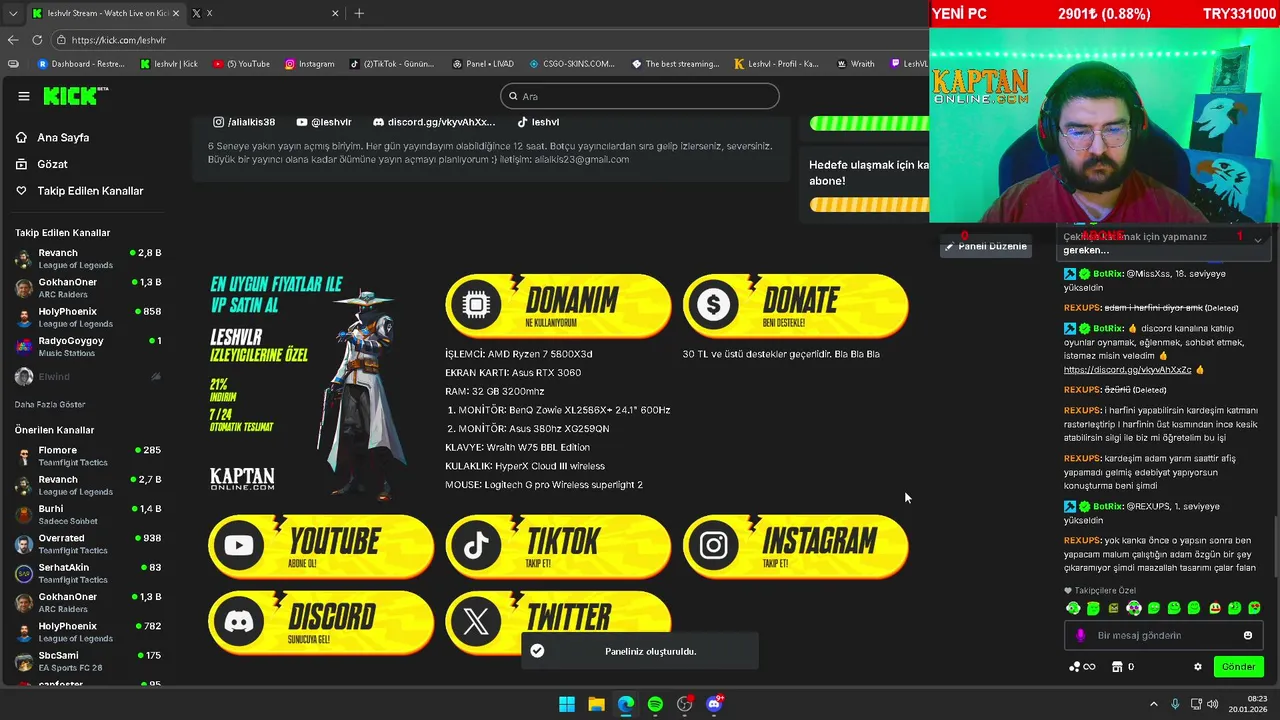Screen dimensions: 1280x720
Task: Reload the page with refresh icon
Action: pyautogui.click(x=37, y=40)
